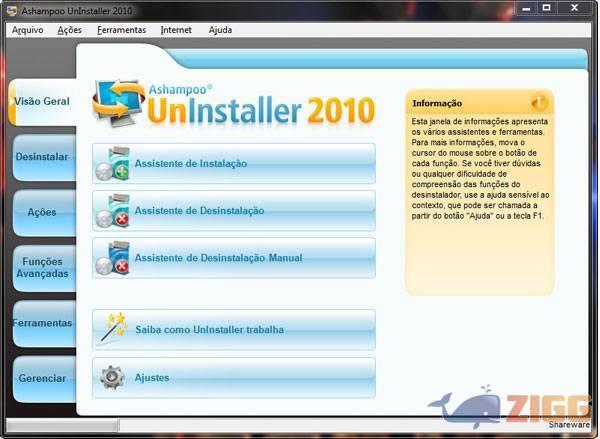Click the magic wand stars icon
600x439 pixels.
coord(114,328)
